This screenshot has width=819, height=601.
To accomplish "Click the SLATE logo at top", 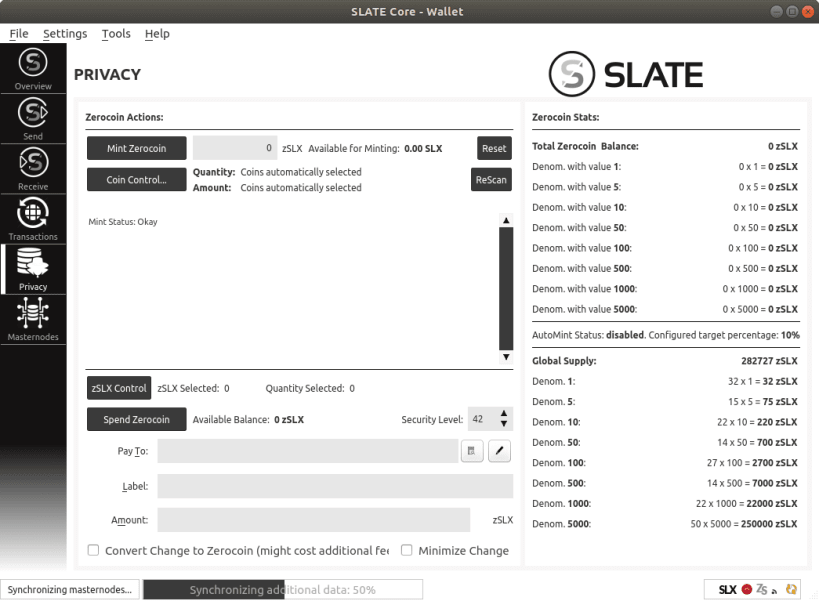I will pyautogui.click(x=626, y=74).
